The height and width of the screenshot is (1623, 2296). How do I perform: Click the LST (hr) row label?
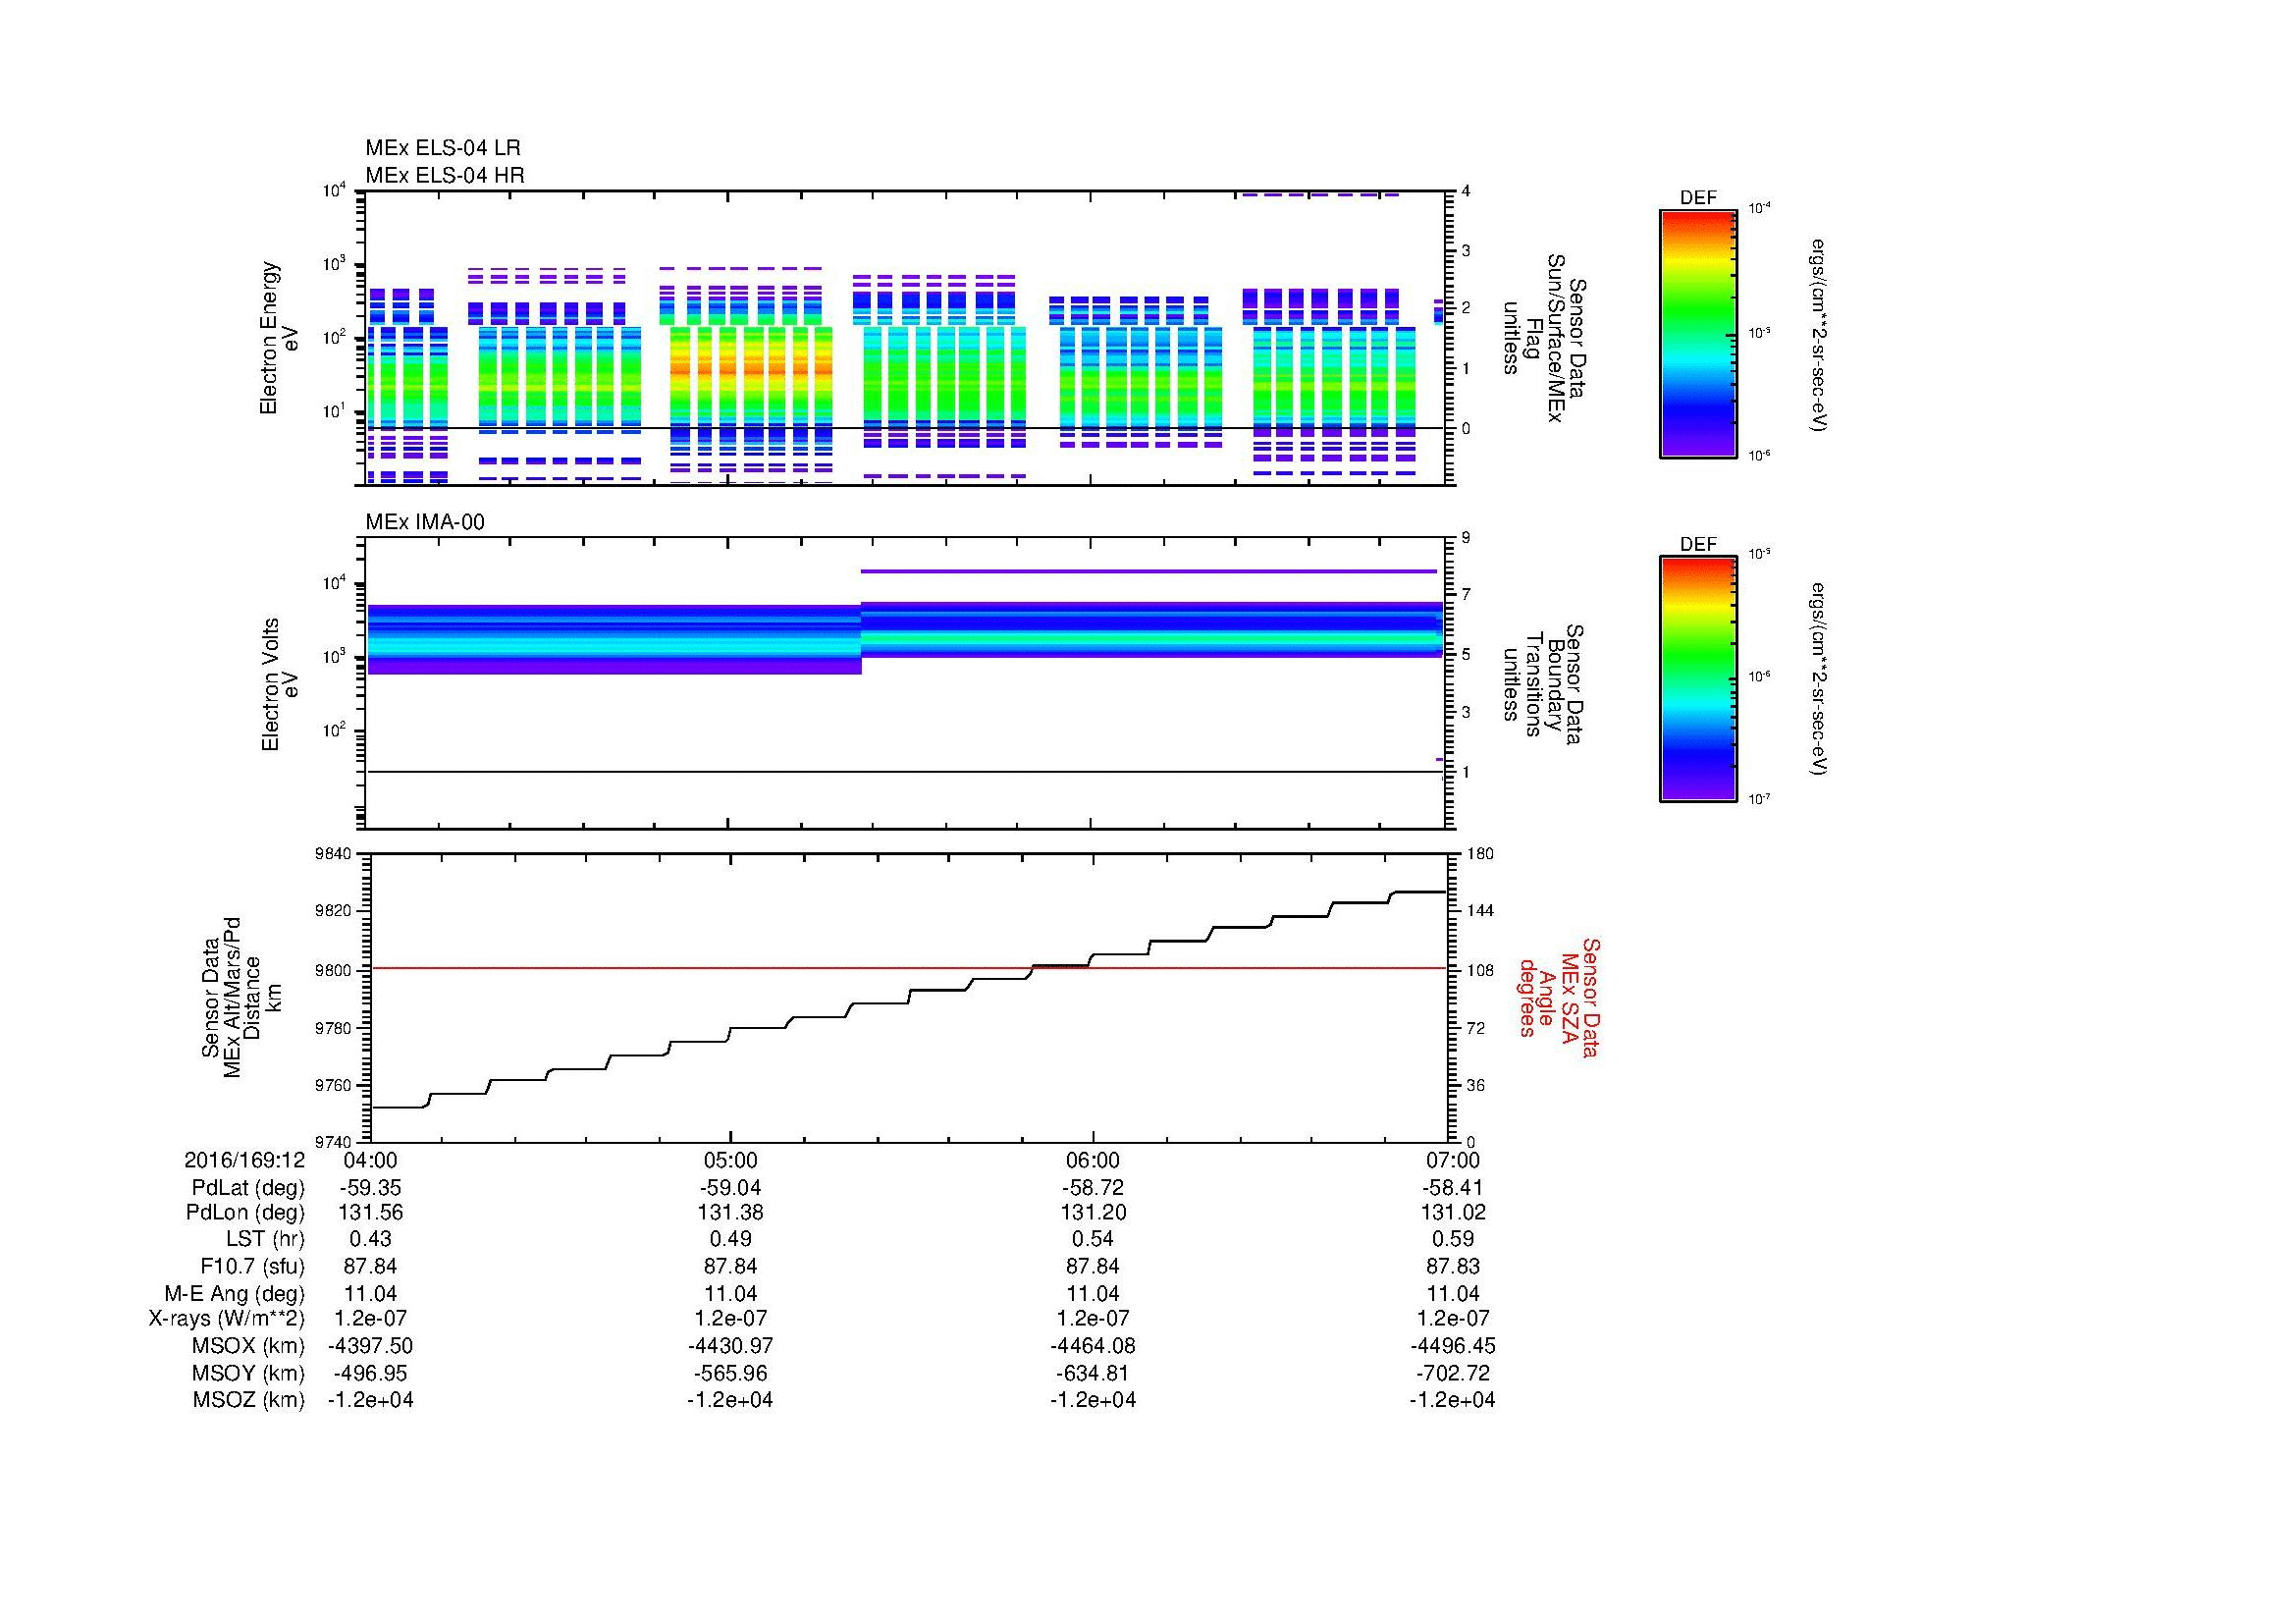[265, 1239]
